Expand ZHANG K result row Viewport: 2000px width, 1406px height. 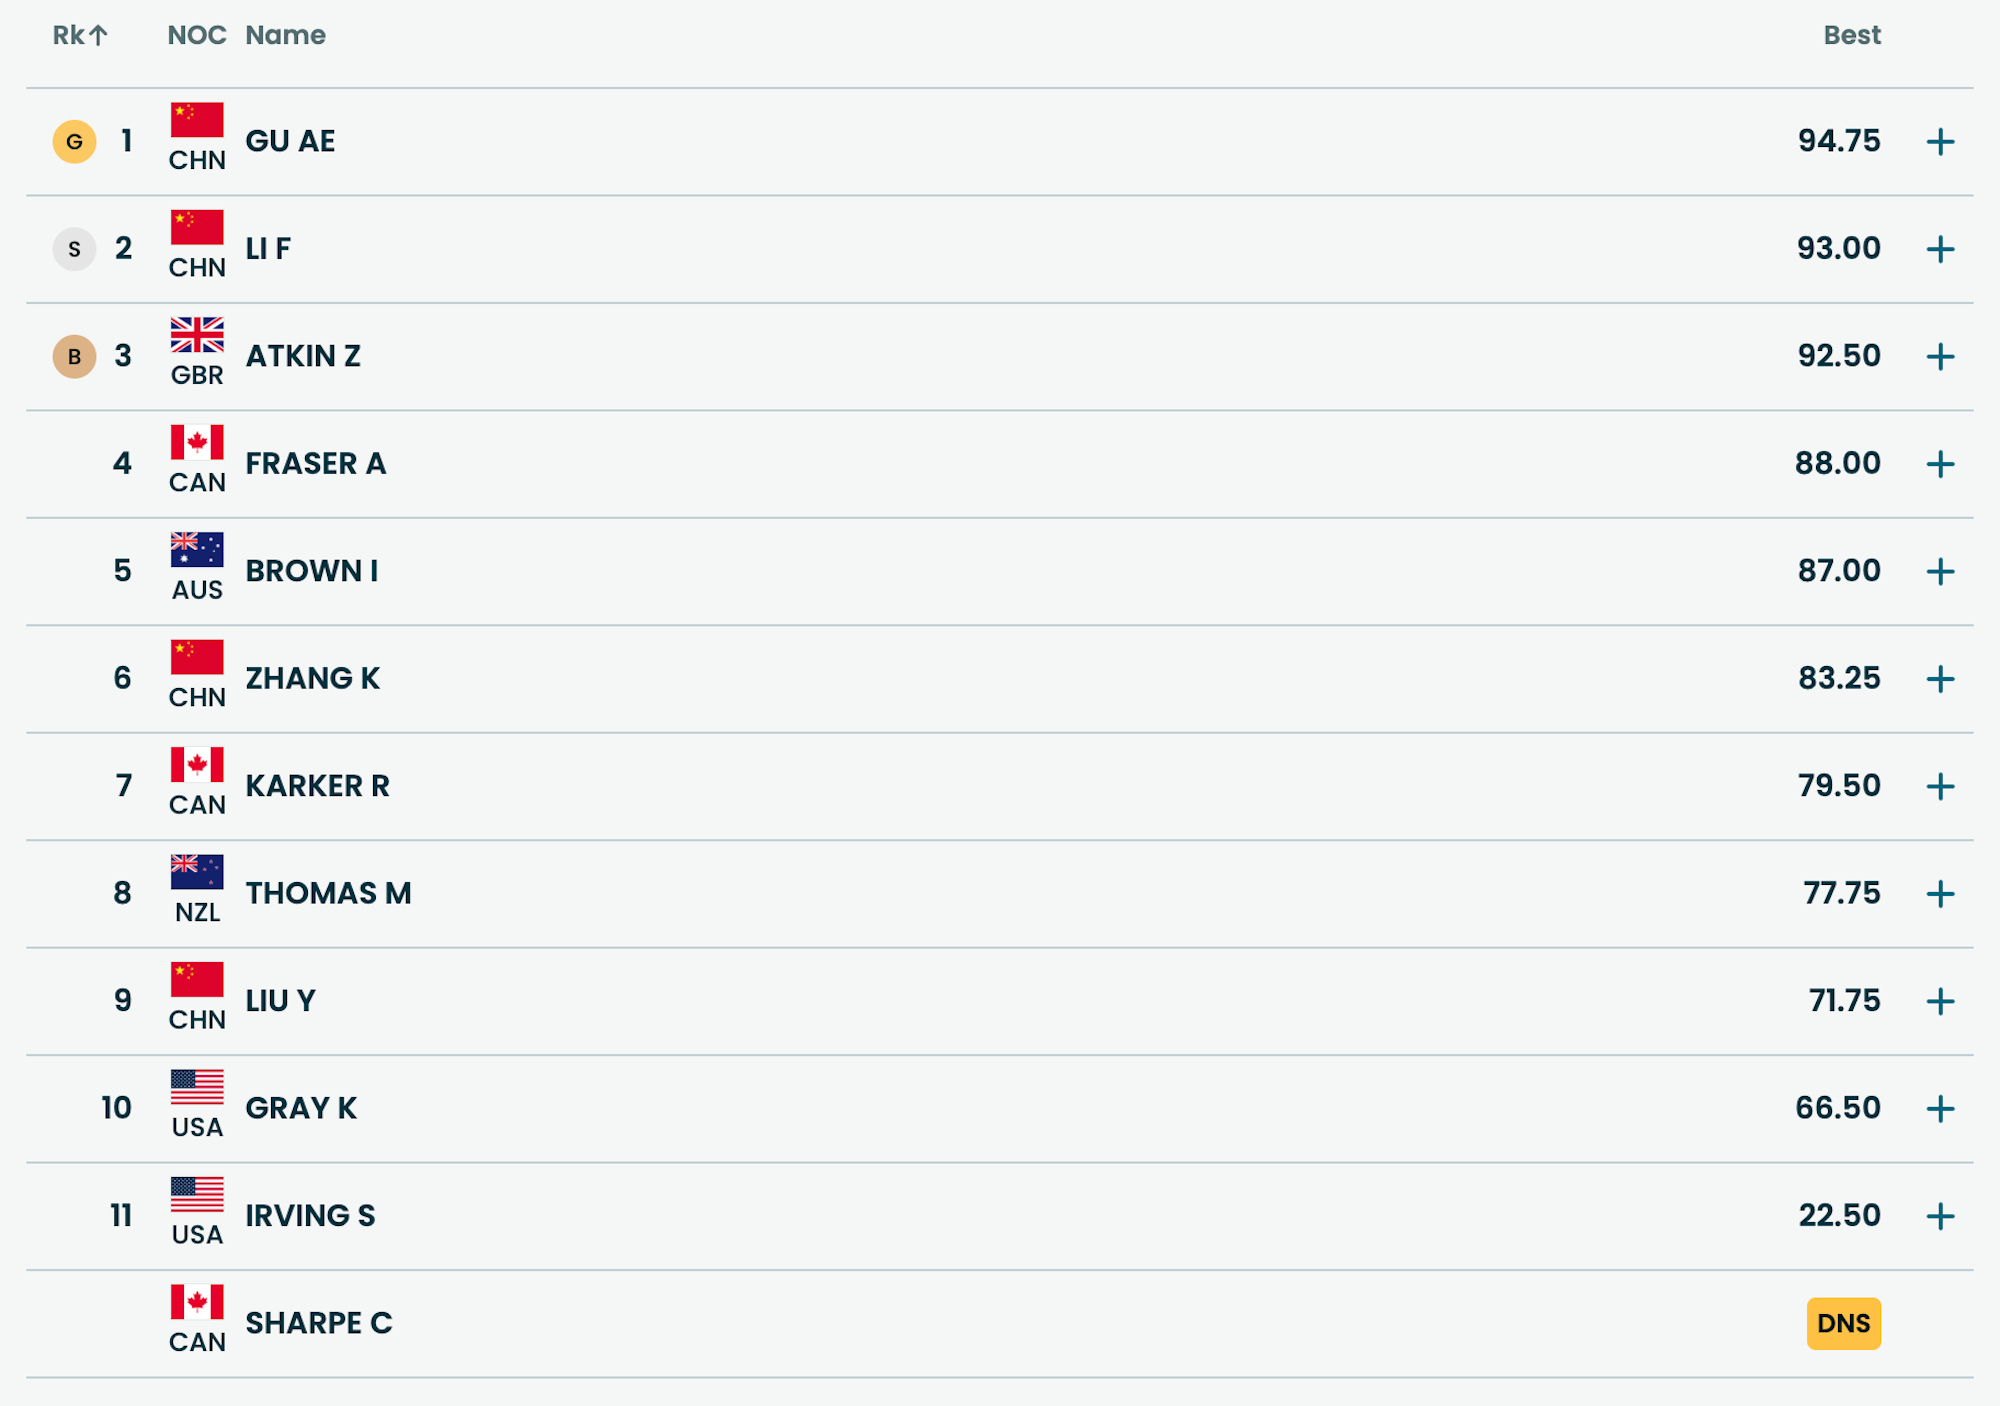1940,679
